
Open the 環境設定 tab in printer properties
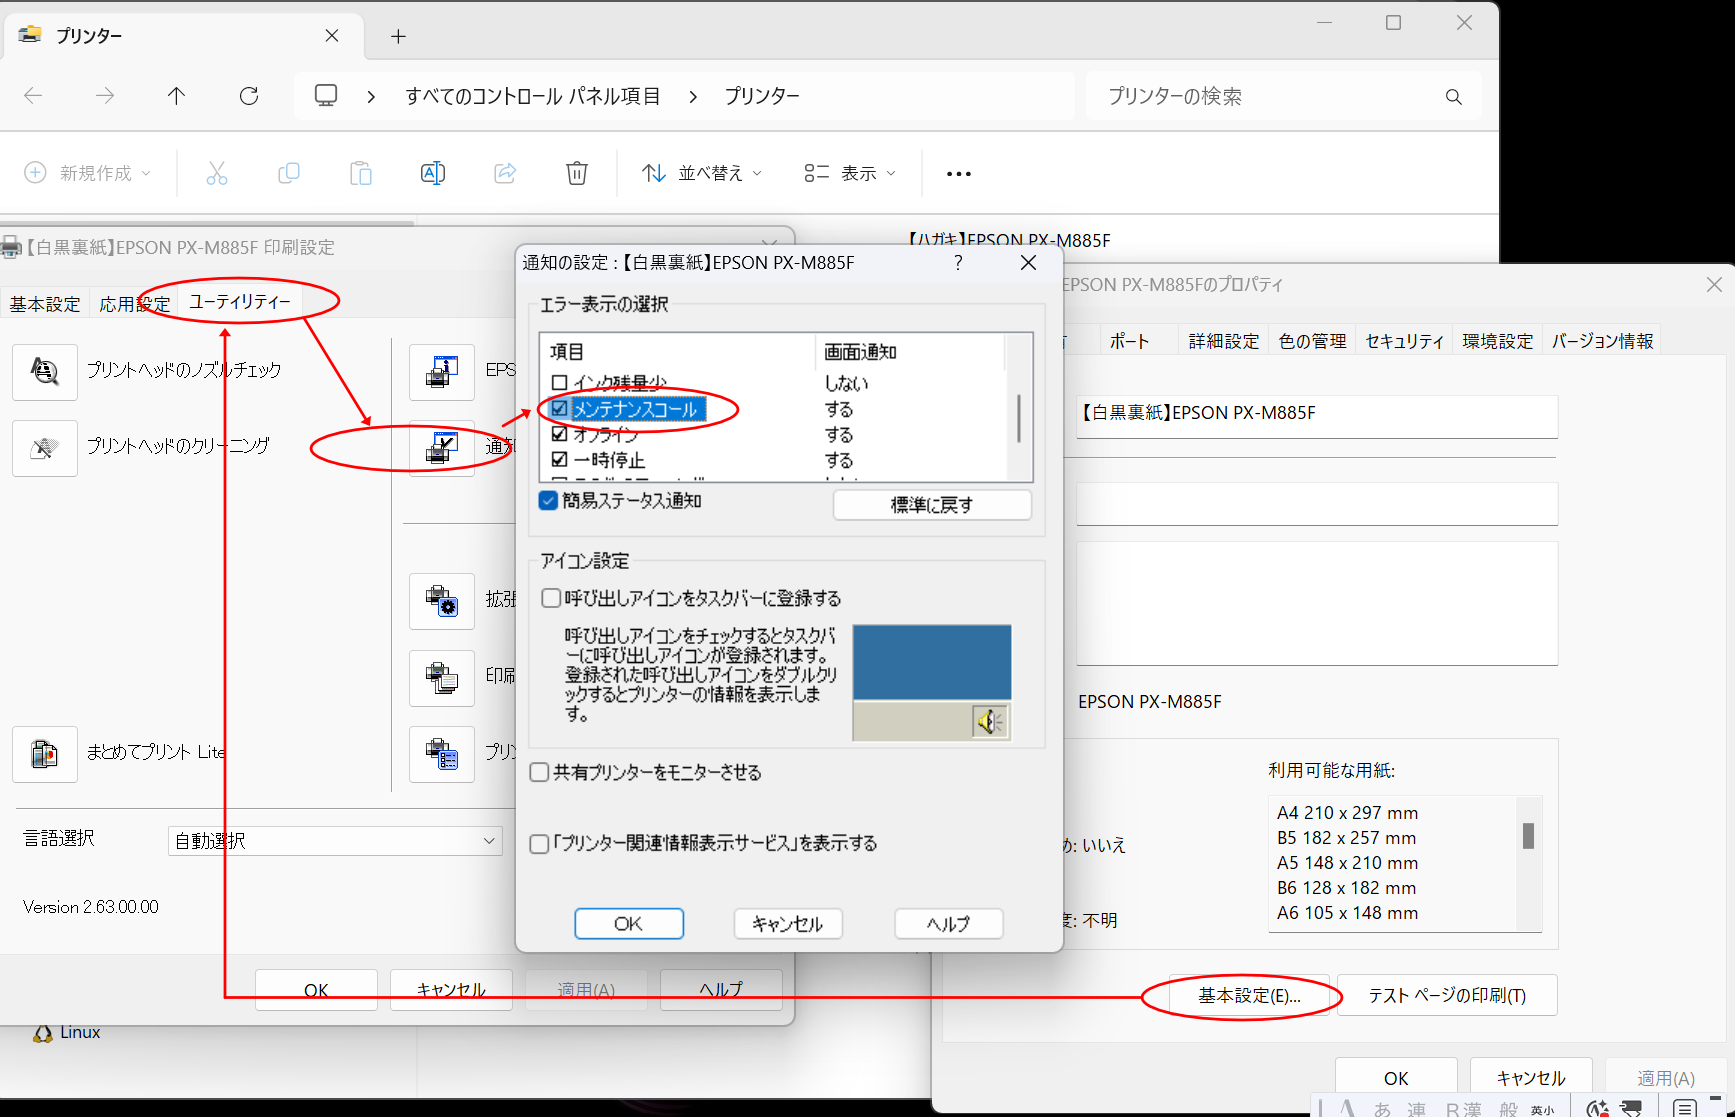(1497, 340)
